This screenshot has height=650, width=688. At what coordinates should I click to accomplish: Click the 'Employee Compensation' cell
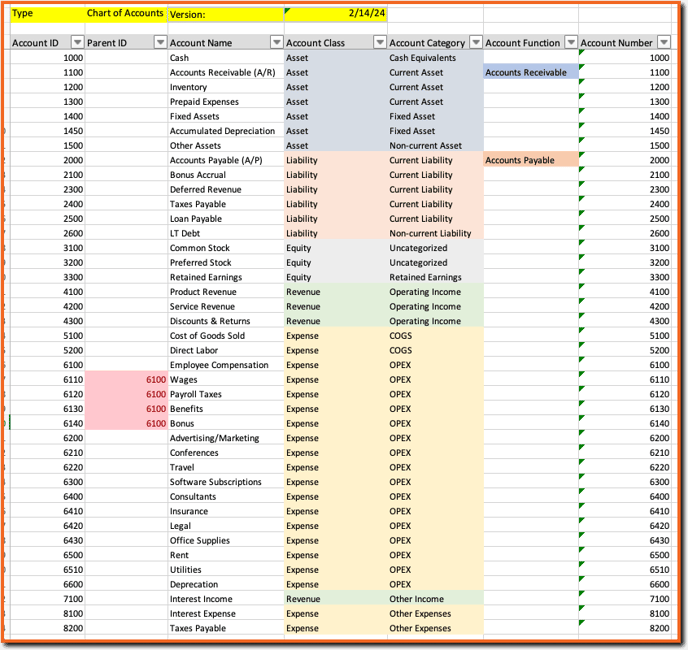[x=226, y=365]
